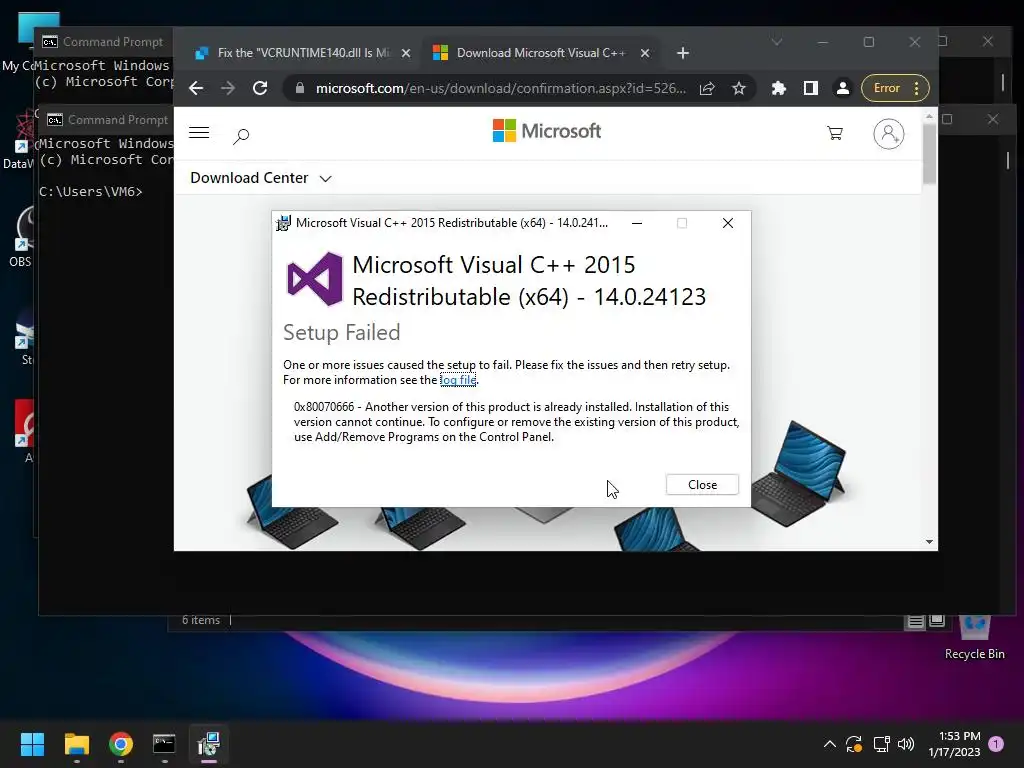
Task: Select the large-icons view toggle in Explorer
Action: coord(936,620)
